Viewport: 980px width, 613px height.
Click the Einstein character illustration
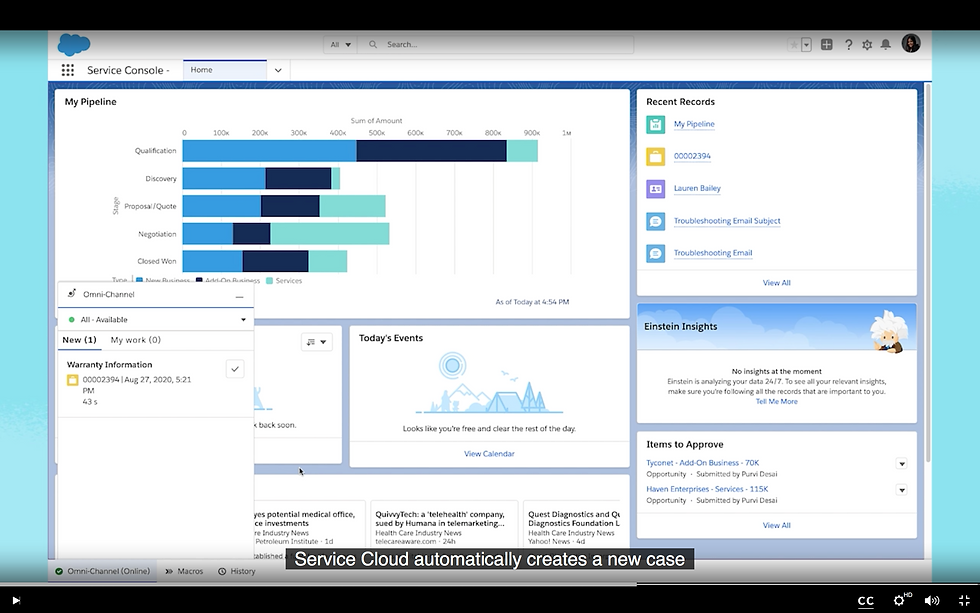(888, 332)
